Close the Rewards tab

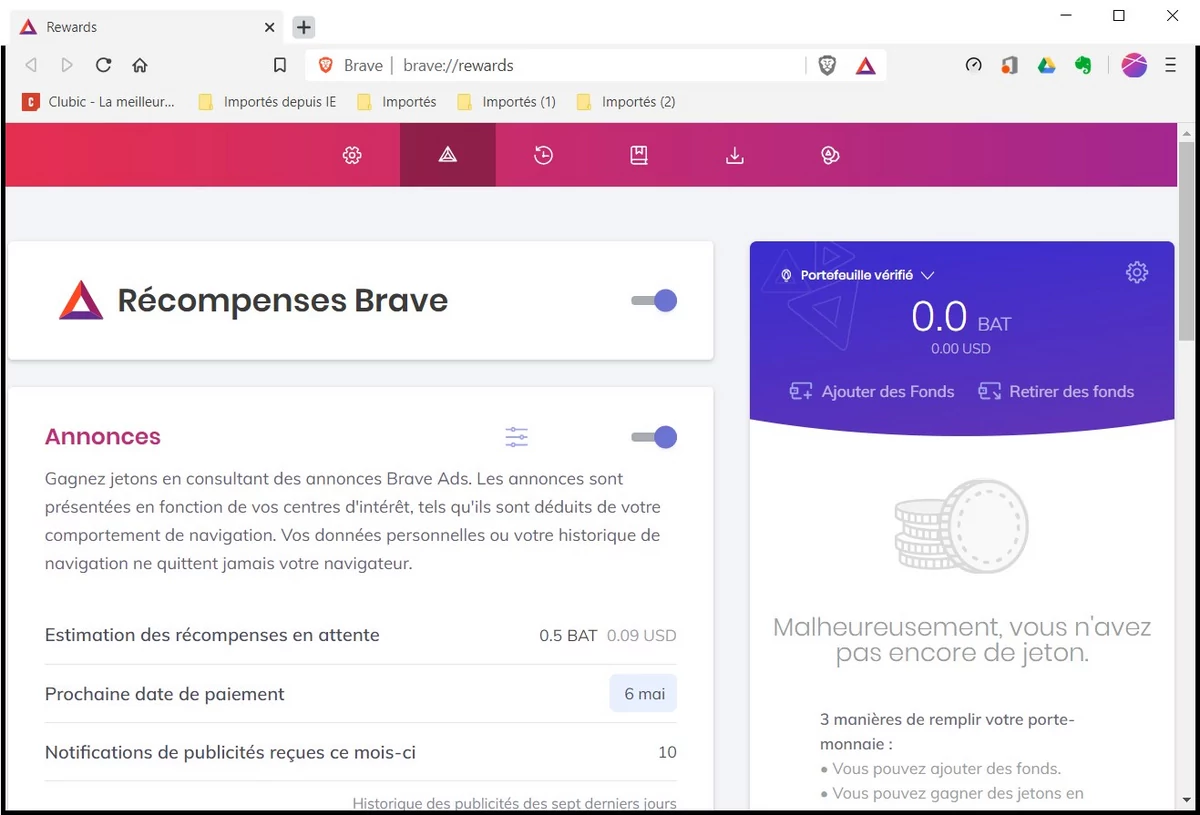click(269, 27)
